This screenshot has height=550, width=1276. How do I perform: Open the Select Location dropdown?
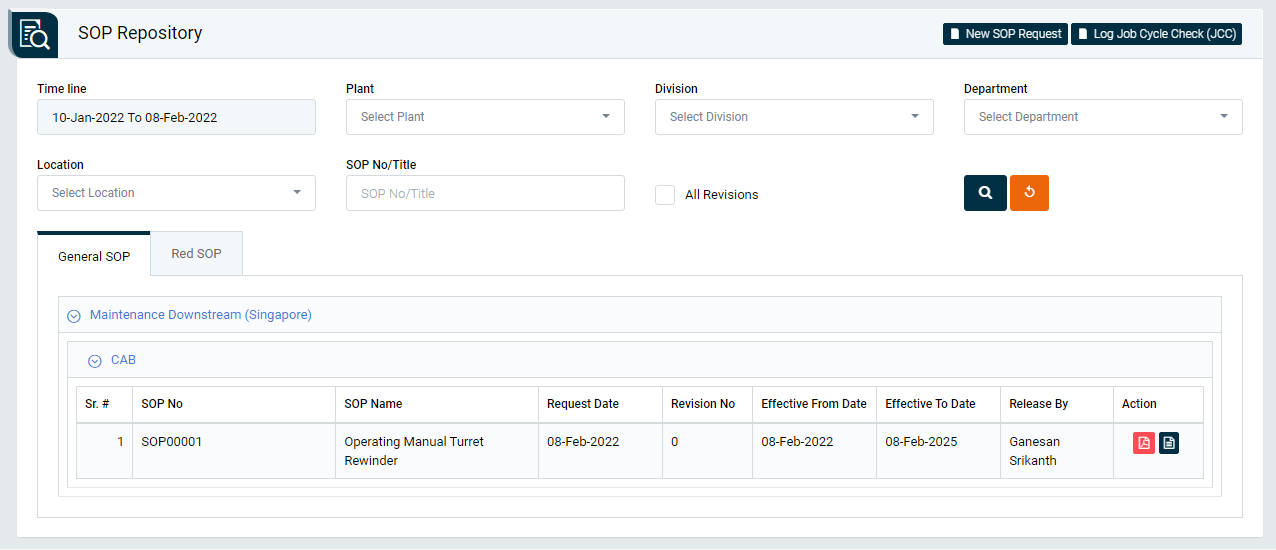pos(176,193)
